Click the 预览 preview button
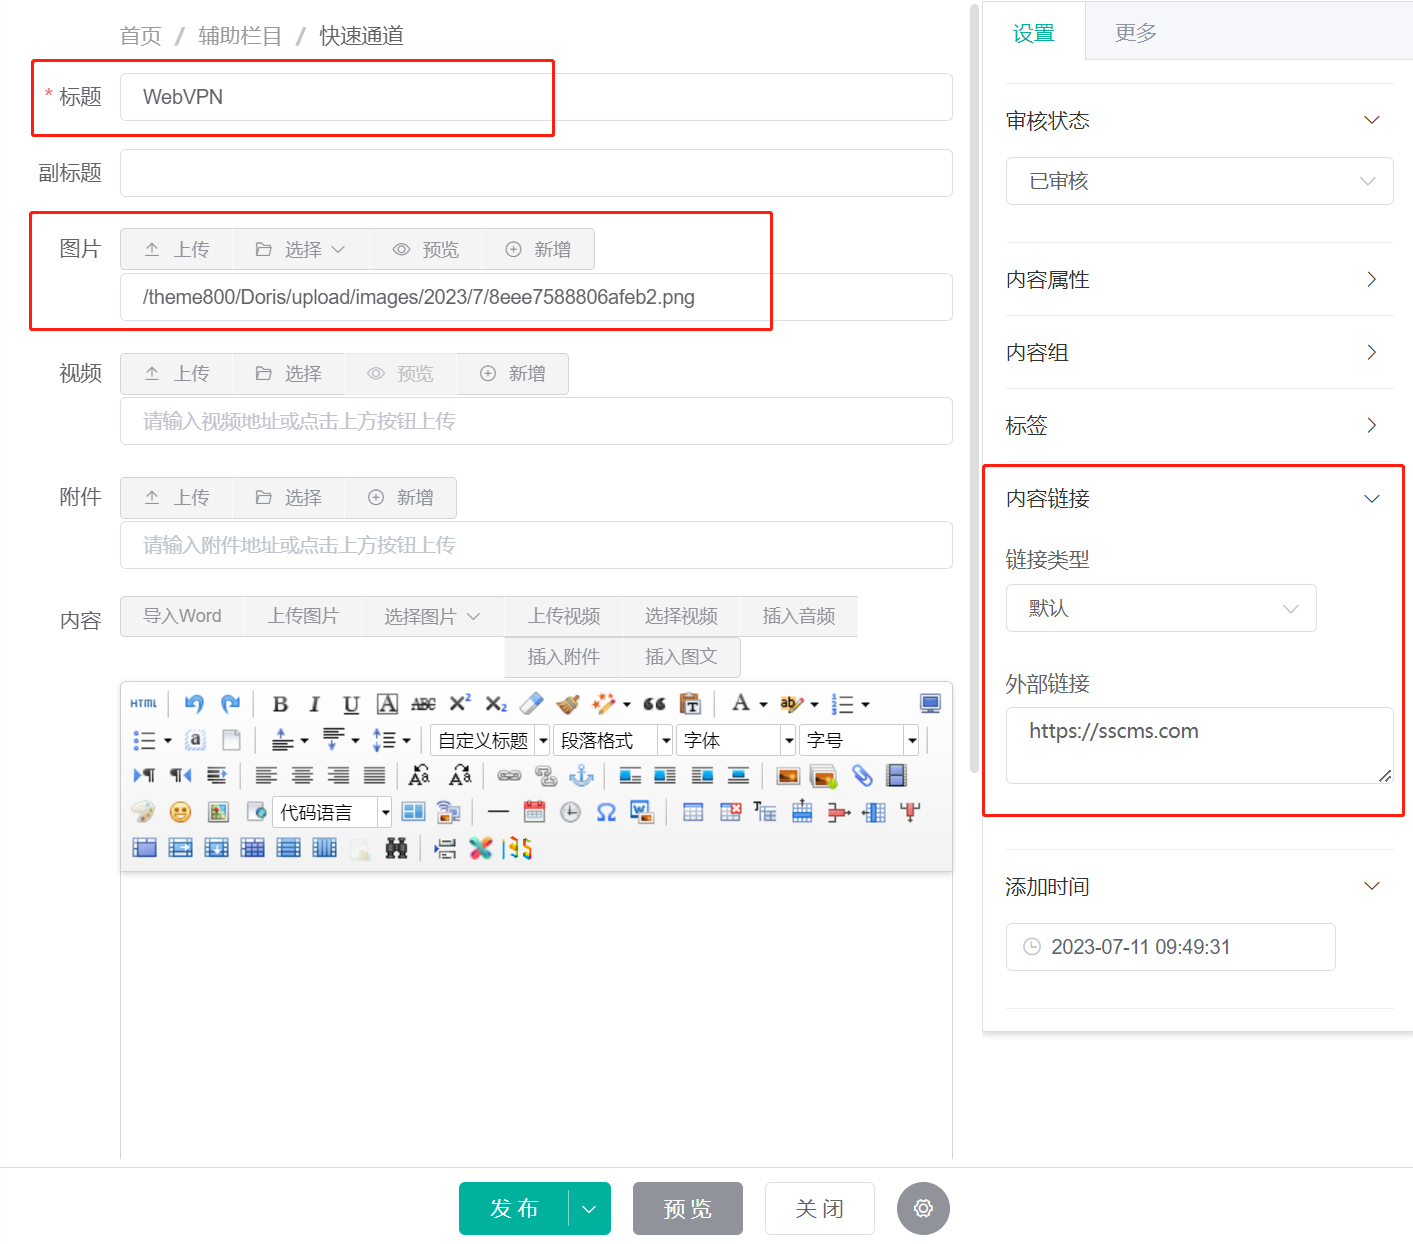This screenshot has width=1413, height=1244. [x=687, y=1208]
